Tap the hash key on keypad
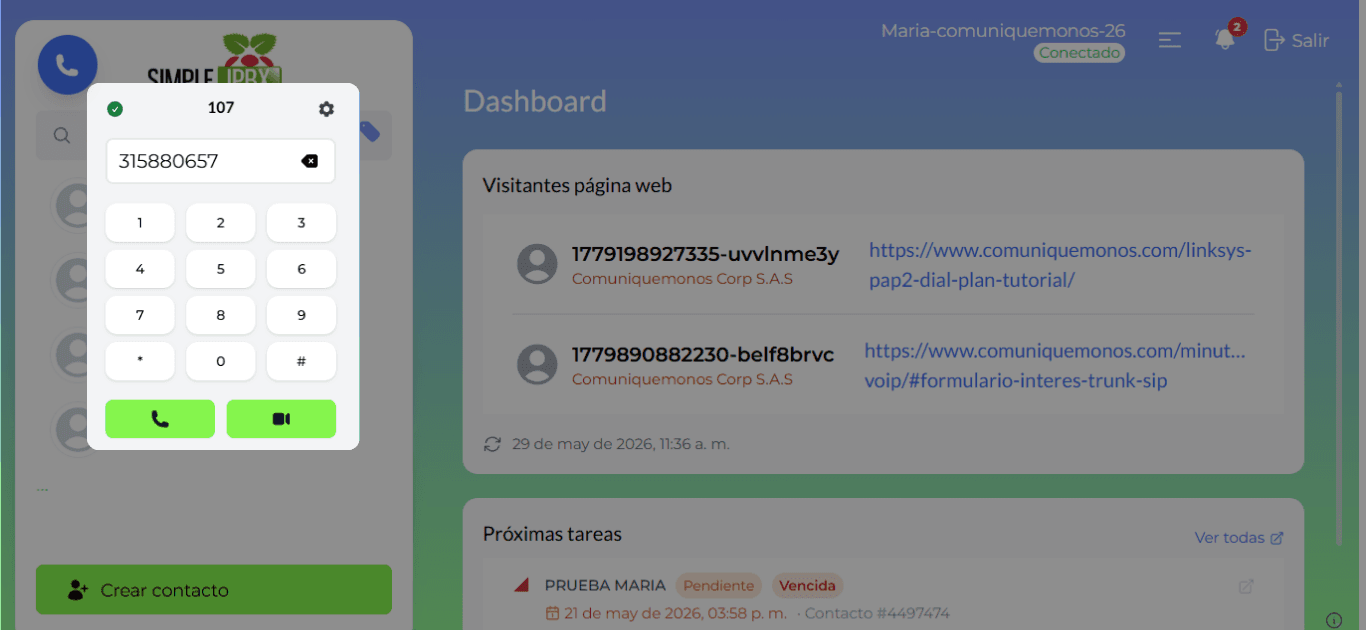 coord(301,361)
